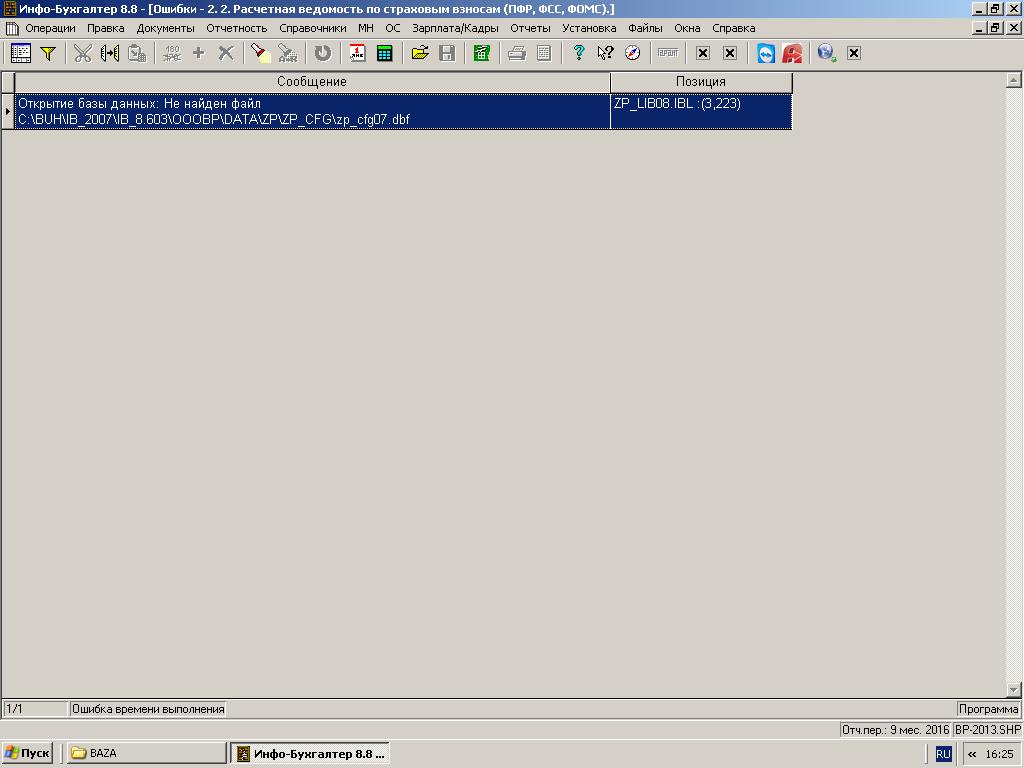Click the blue question mark help icon
The height and width of the screenshot is (768, 1024).
578,53
